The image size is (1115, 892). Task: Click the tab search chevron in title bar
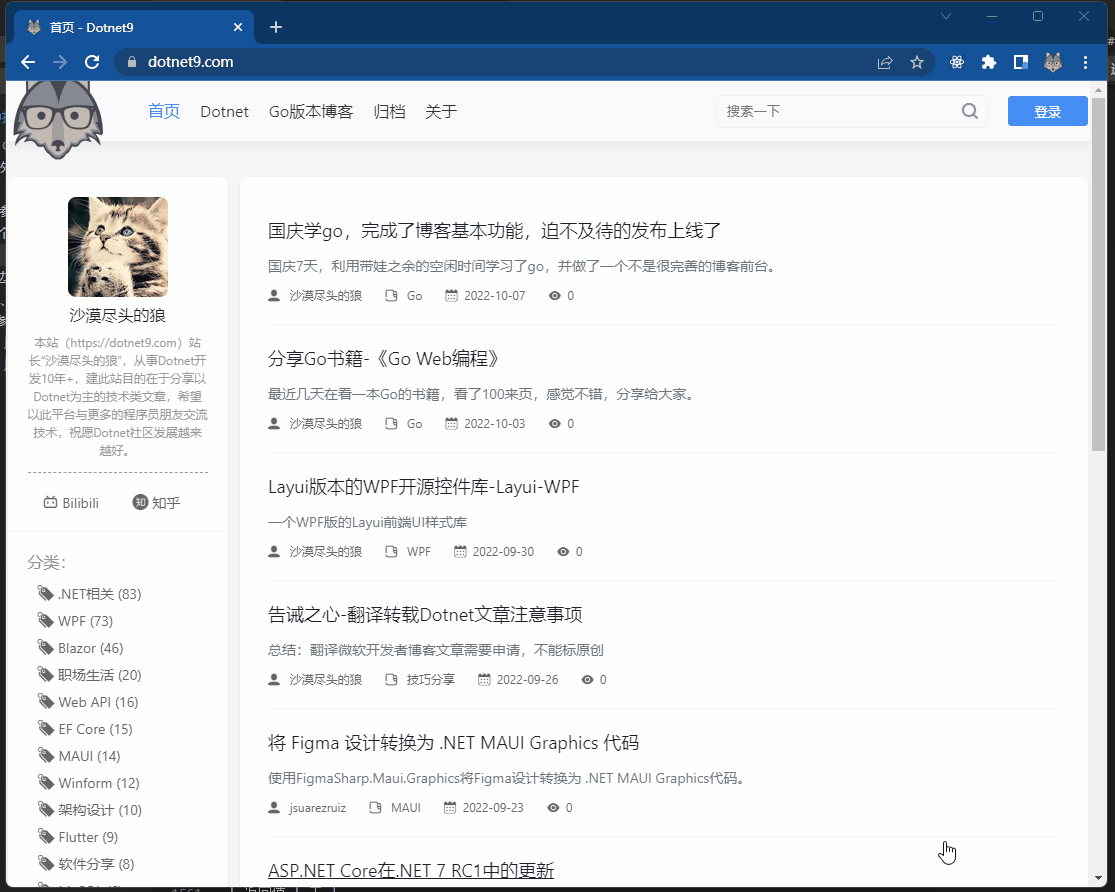pyautogui.click(x=946, y=16)
